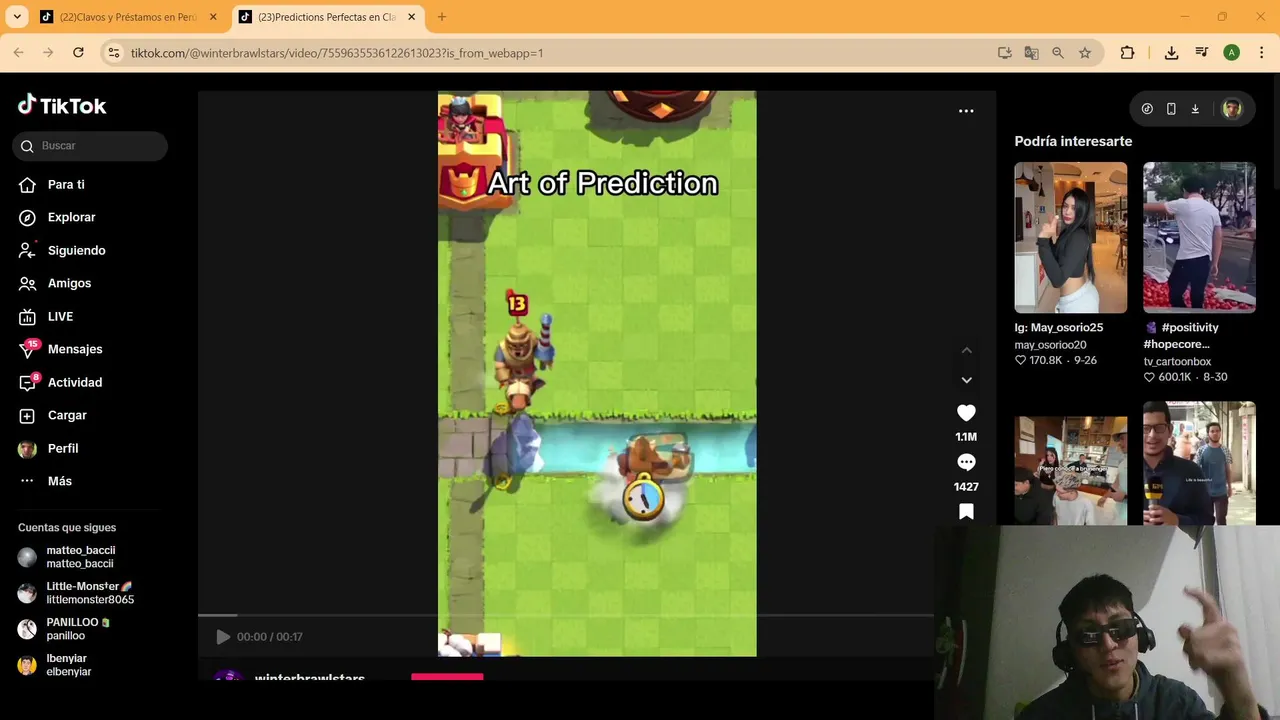The image size is (1280, 720).
Task: Close the Predictions Perfectas tab
Action: (x=411, y=17)
